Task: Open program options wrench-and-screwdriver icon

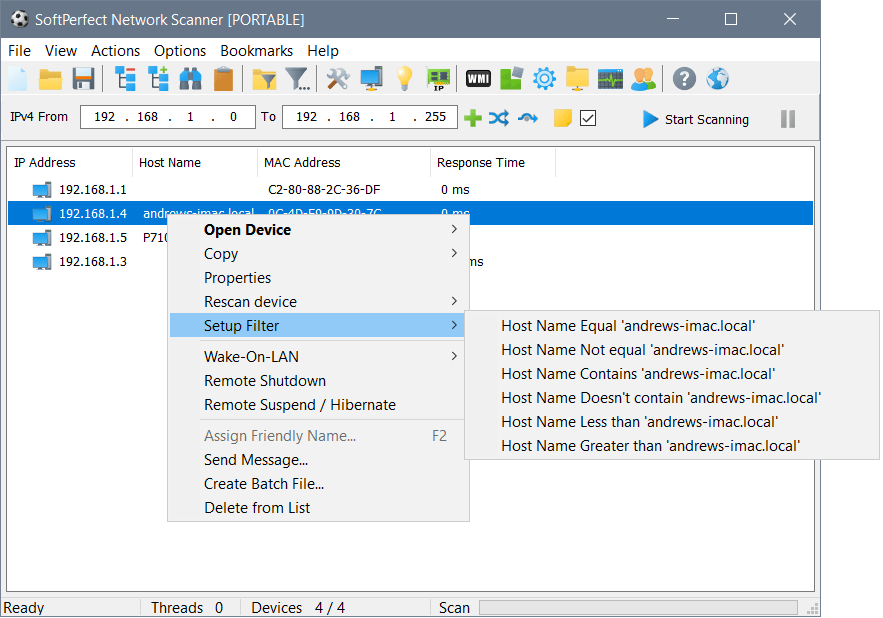Action: click(338, 78)
